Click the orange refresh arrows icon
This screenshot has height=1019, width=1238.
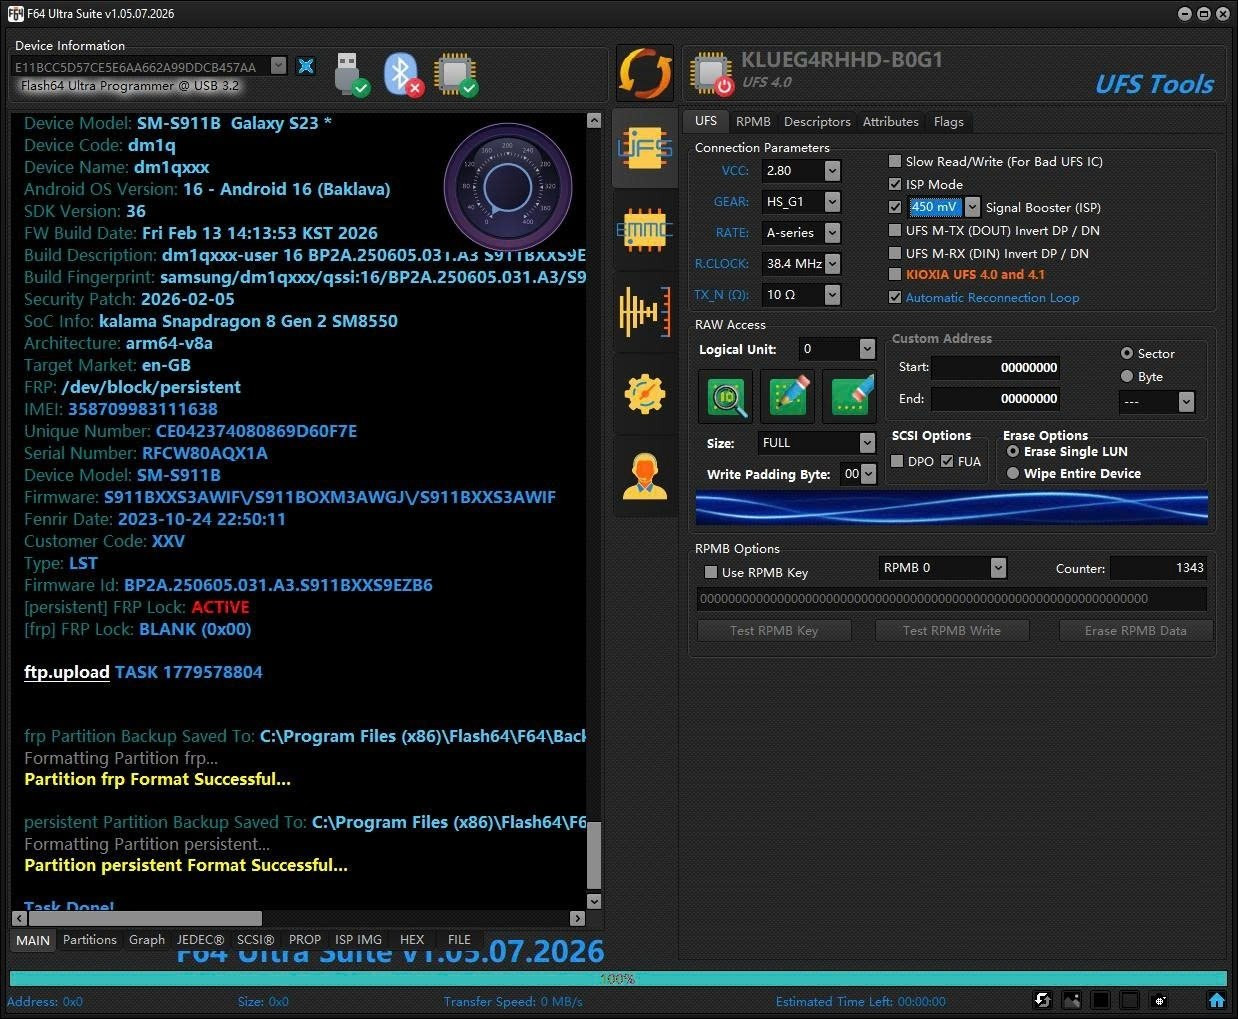coord(645,73)
